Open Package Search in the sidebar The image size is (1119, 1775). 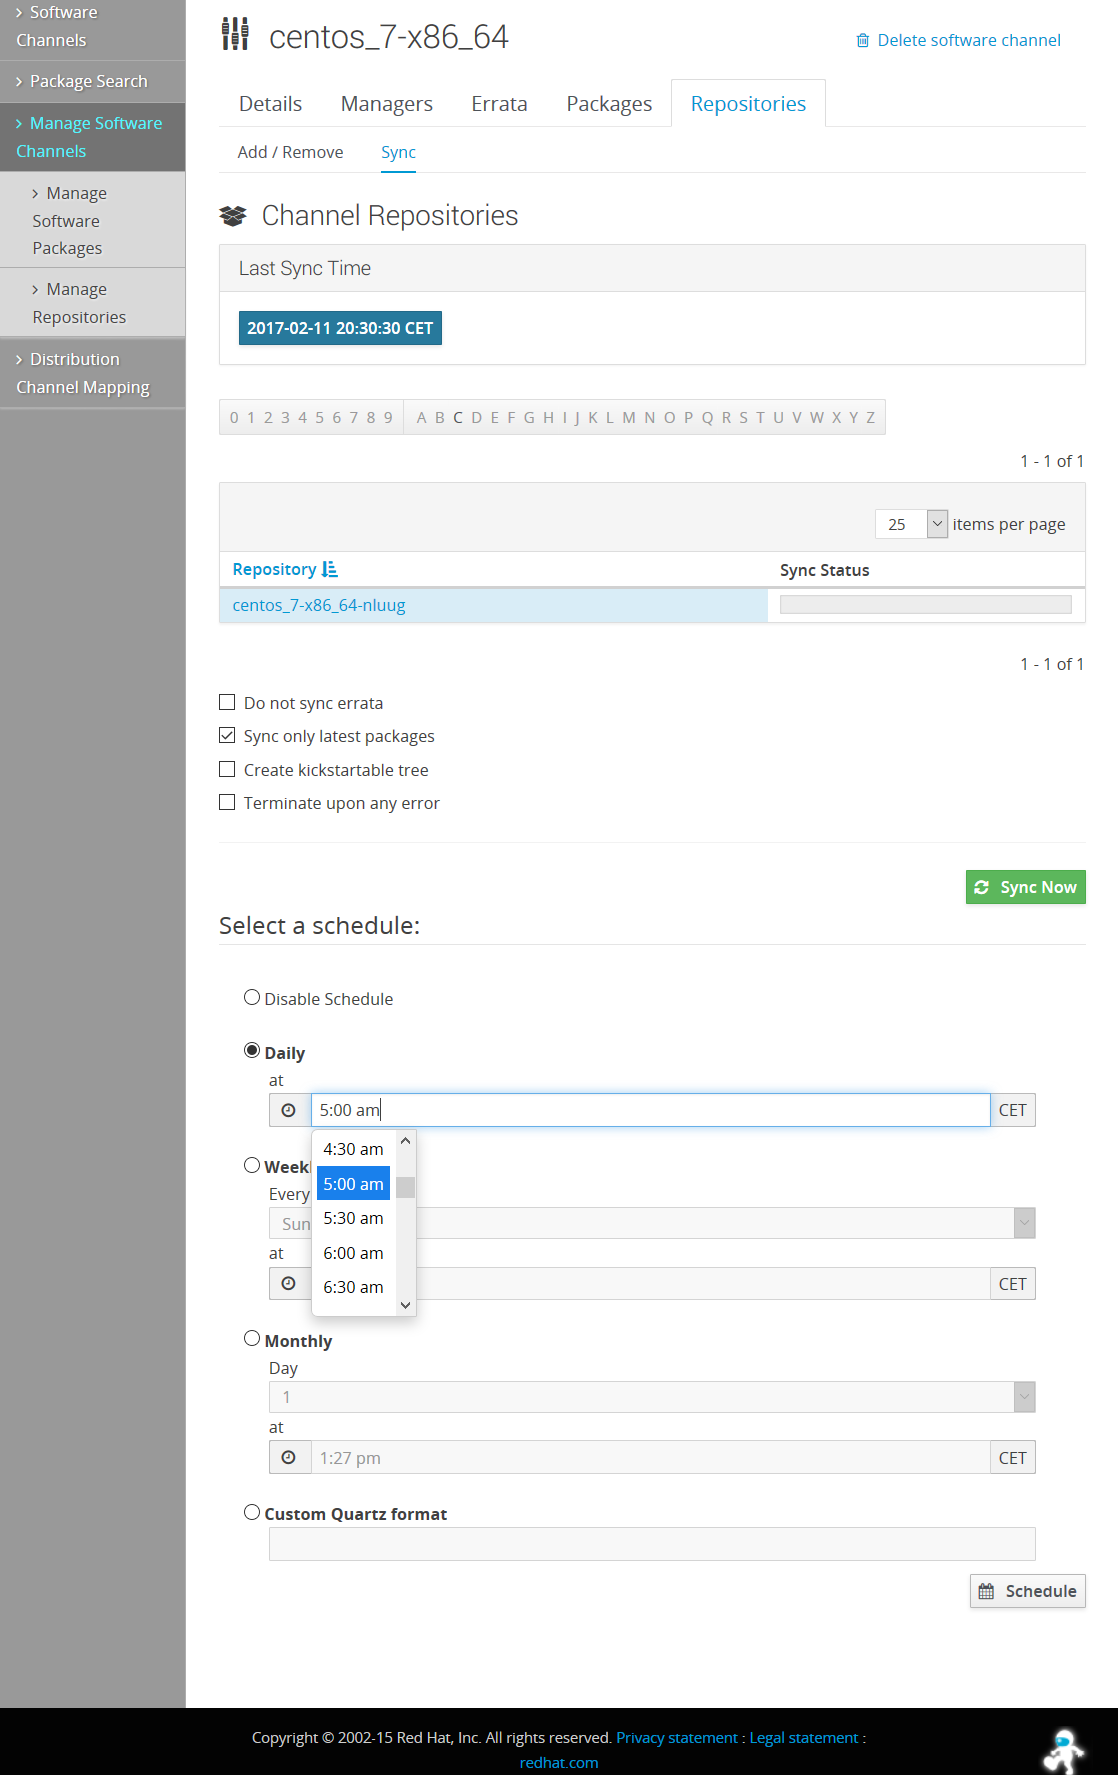88,81
